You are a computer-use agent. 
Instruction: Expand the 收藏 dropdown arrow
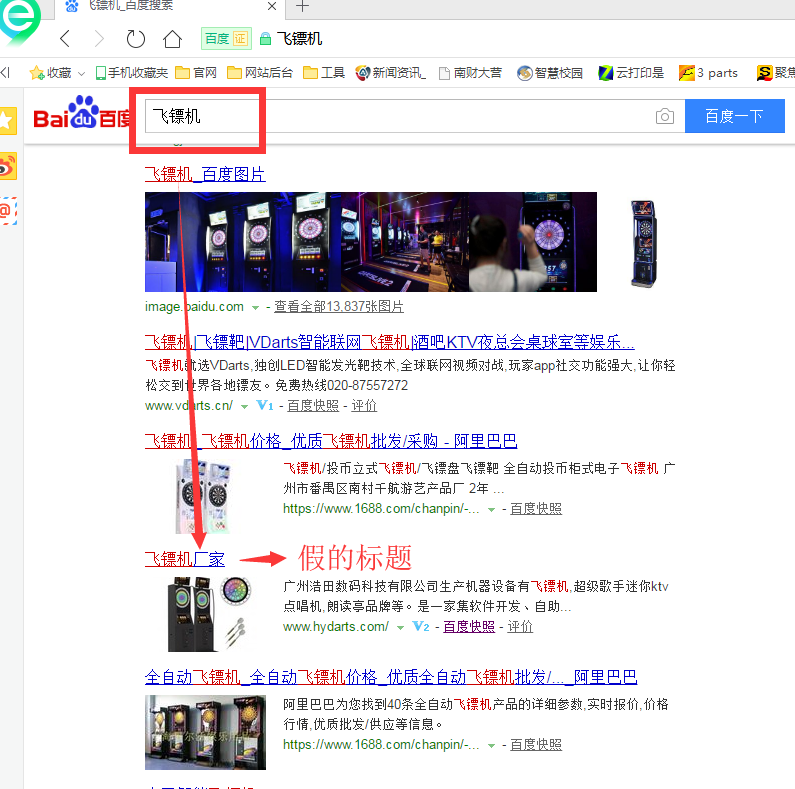tap(81, 74)
